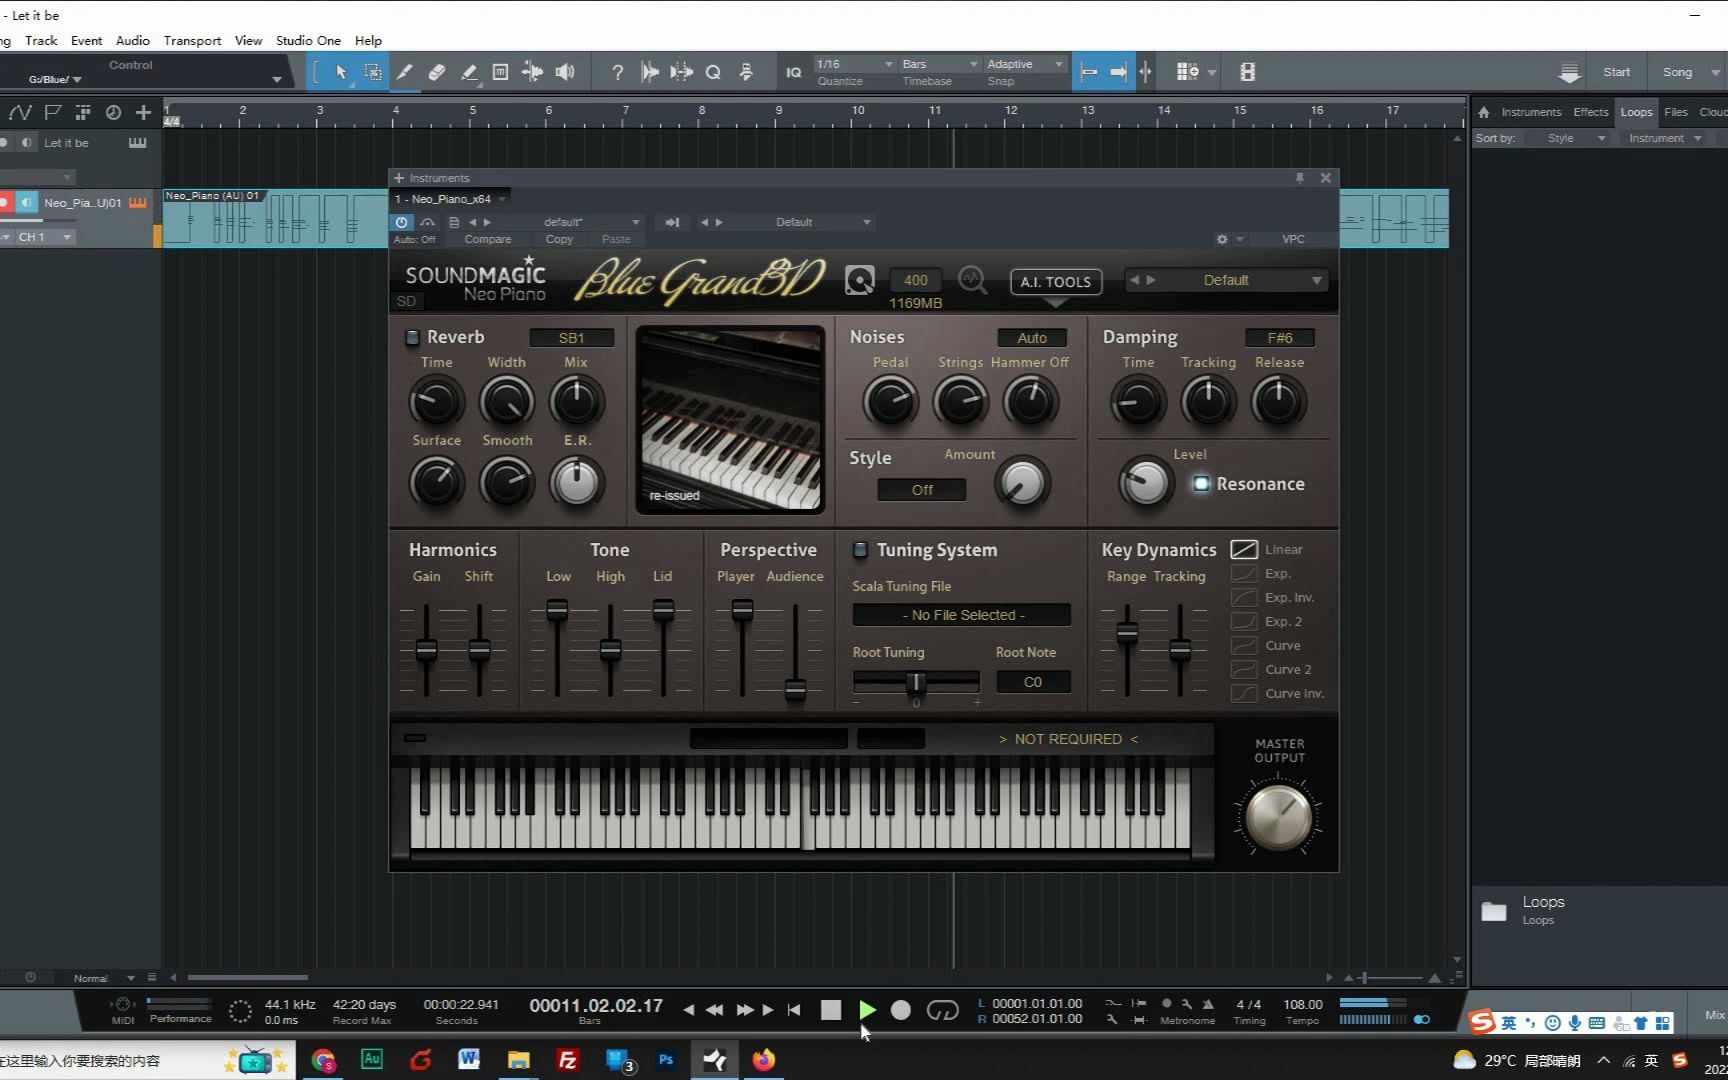Image resolution: width=1728 pixels, height=1080 pixels.
Task: Toggle the IQ input quantize button
Action: pyautogui.click(x=793, y=72)
